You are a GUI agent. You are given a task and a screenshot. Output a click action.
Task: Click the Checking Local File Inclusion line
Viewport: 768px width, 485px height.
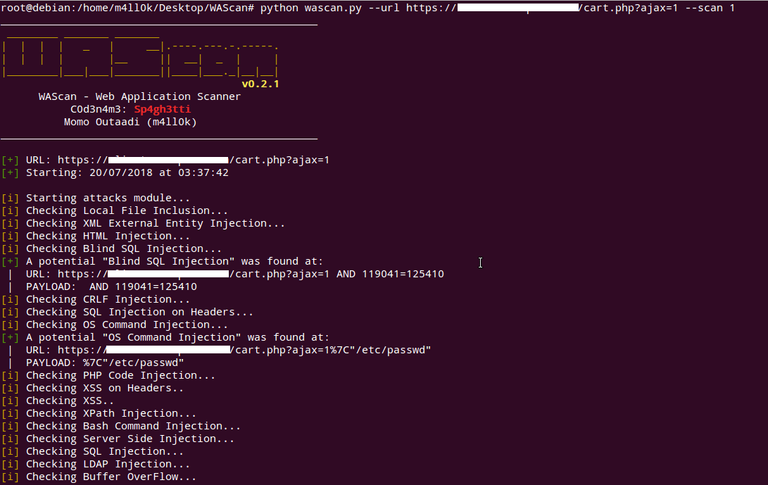pyautogui.click(x=126, y=211)
